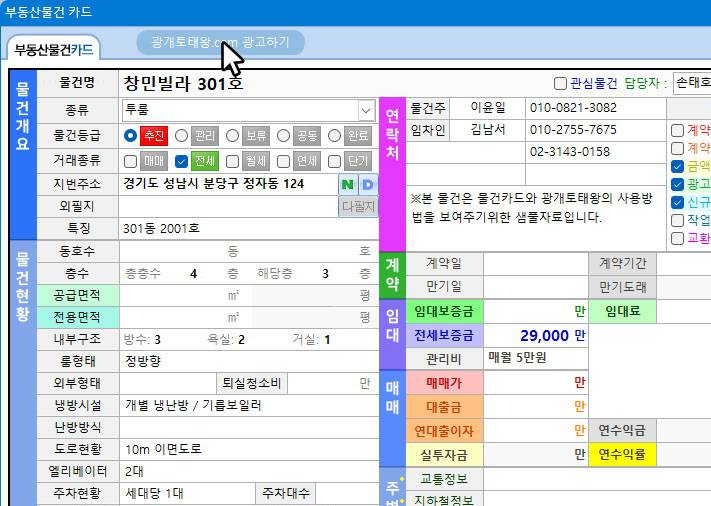Screen dimensions: 711x506
Task: Check the 관심물건 checkbox
Action: point(560,83)
